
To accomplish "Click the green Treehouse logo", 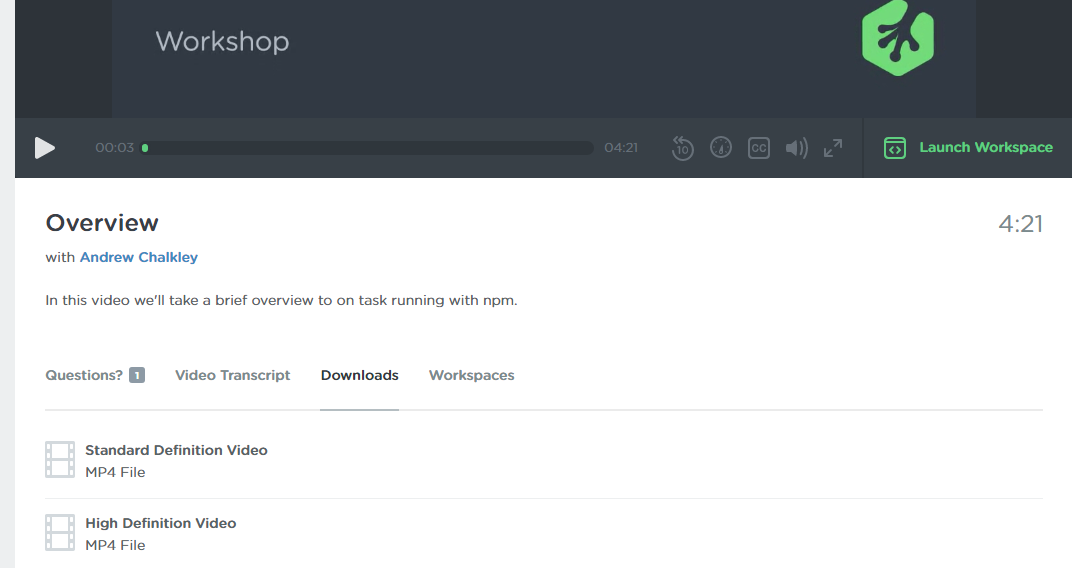I will [x=897, y=43].
